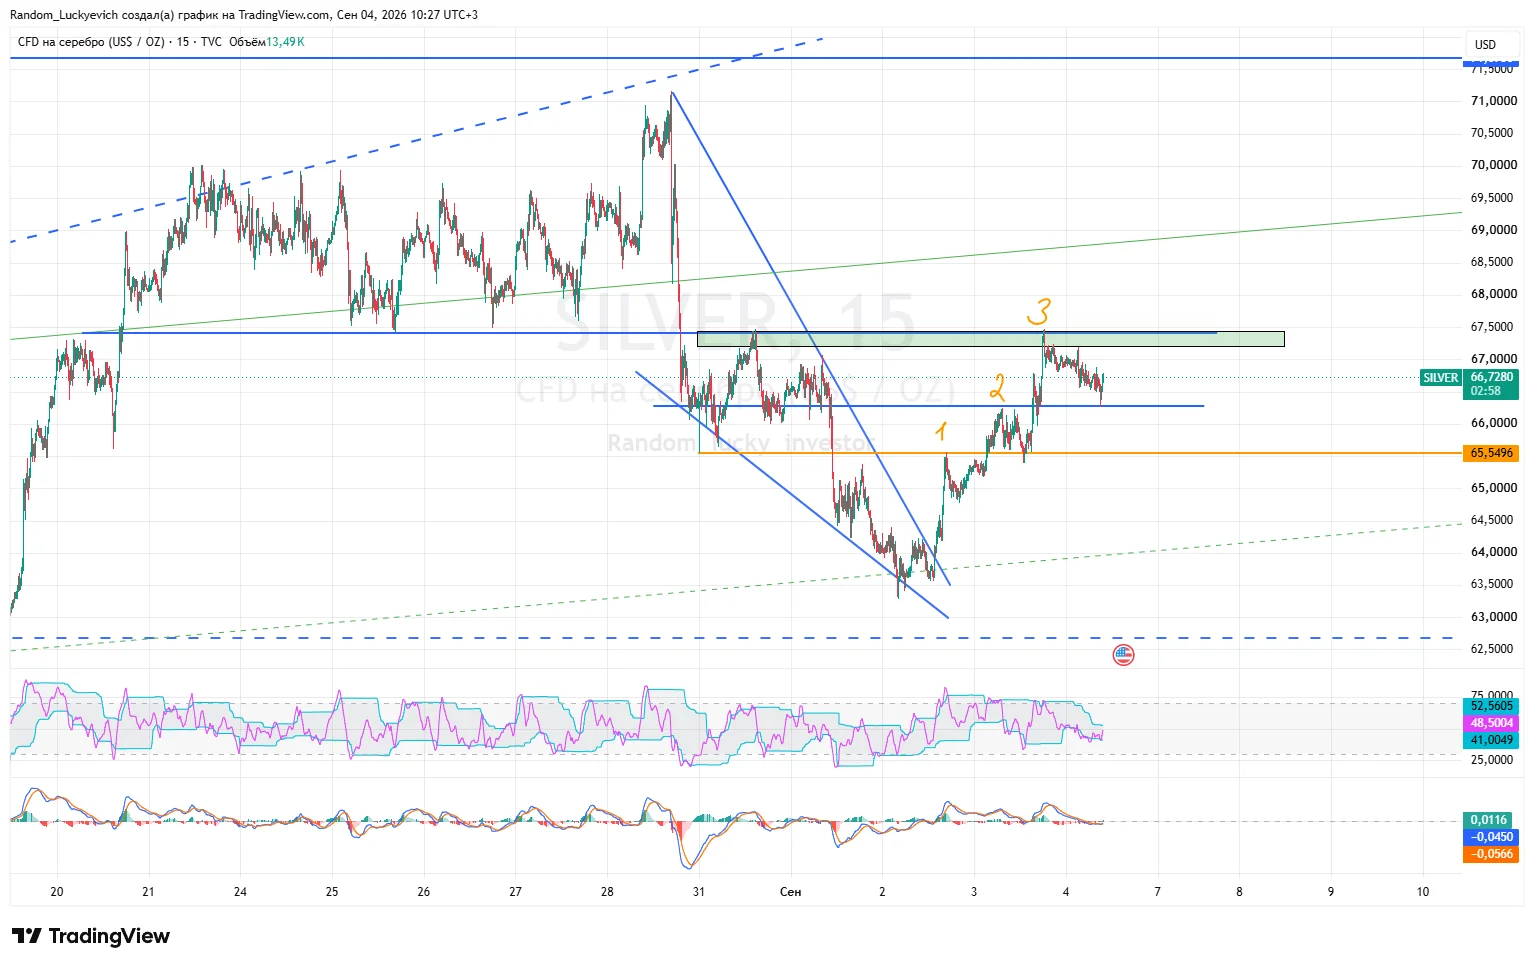The image size is (1534, 966).
Task: Select the indicator value label 52,5605
Action: point(1491,706)
